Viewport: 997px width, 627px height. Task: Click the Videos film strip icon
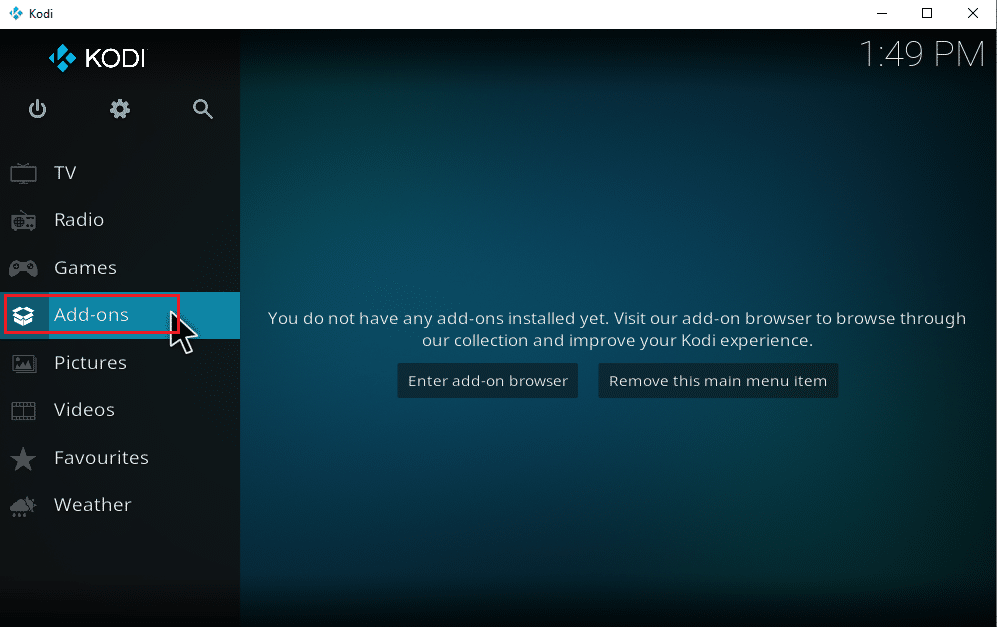[24, 411]
